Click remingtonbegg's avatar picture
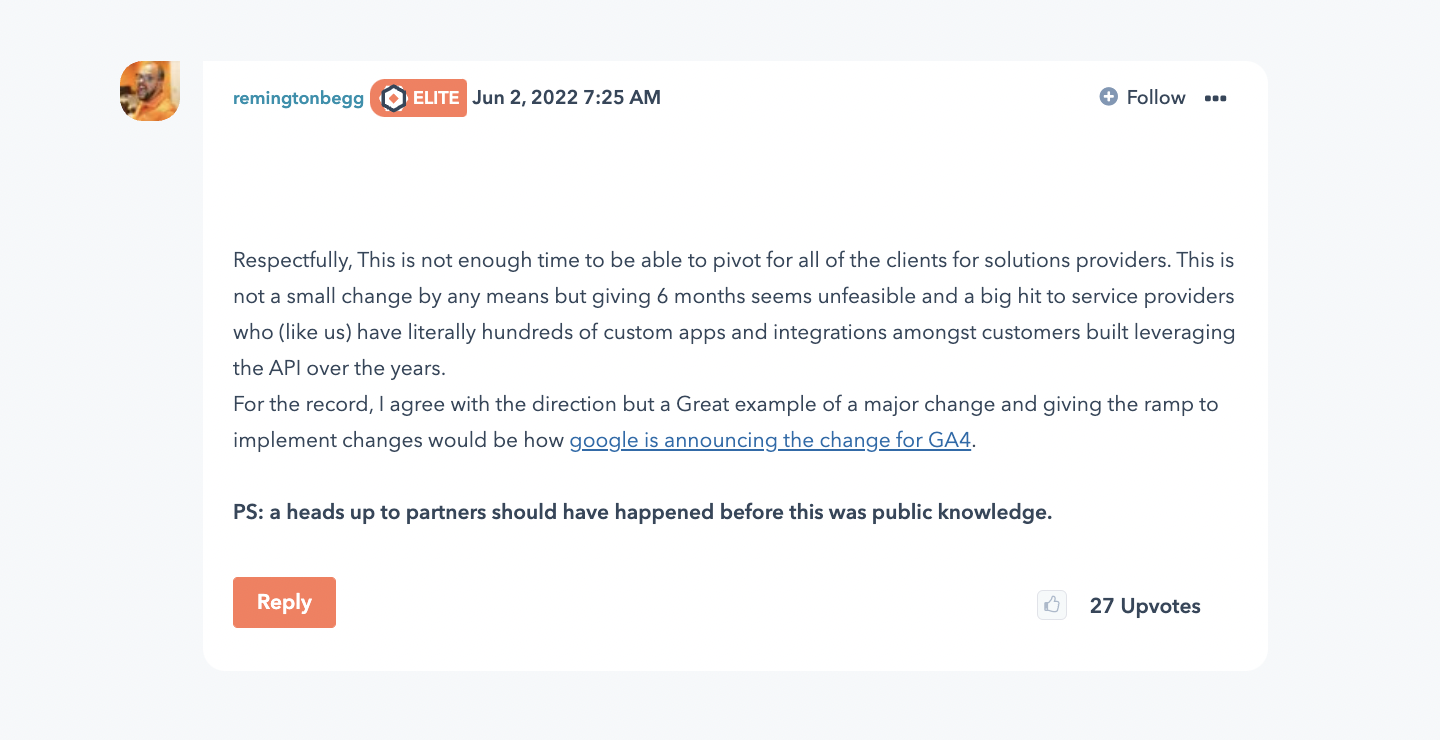 149,90
